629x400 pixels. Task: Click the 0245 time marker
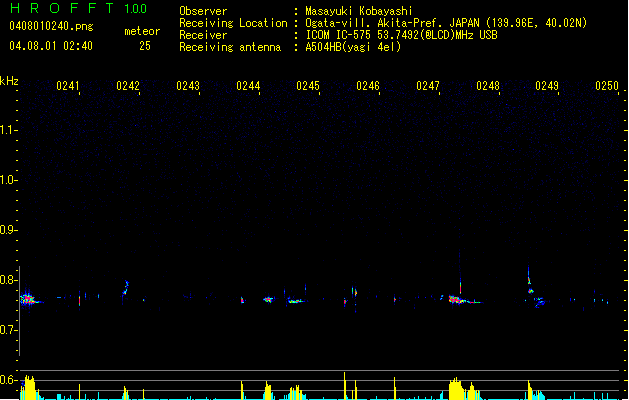[x=308, y=86]
